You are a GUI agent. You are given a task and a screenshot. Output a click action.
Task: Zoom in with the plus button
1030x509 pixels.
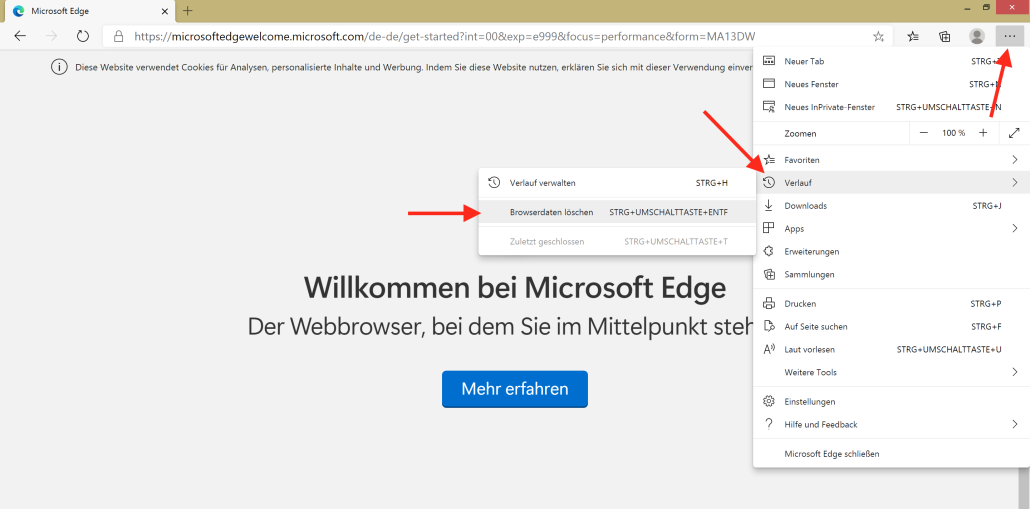tap(983, 133)
